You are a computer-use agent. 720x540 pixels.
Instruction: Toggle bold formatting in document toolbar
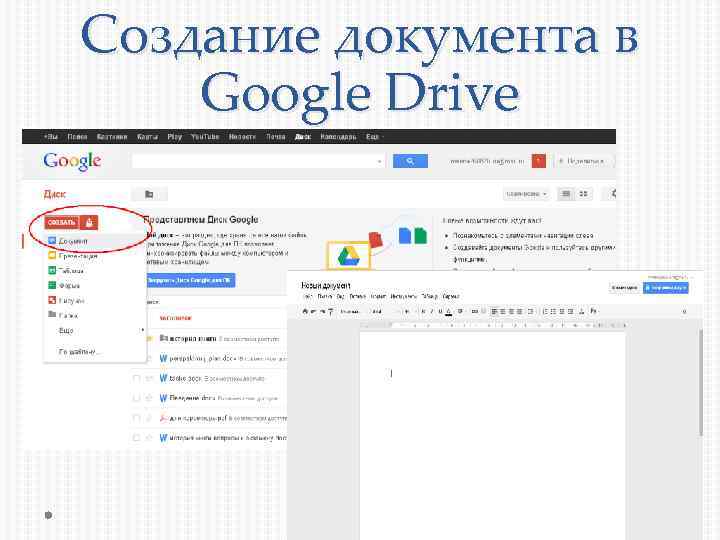pyautogui.click(x=423, y=311)
